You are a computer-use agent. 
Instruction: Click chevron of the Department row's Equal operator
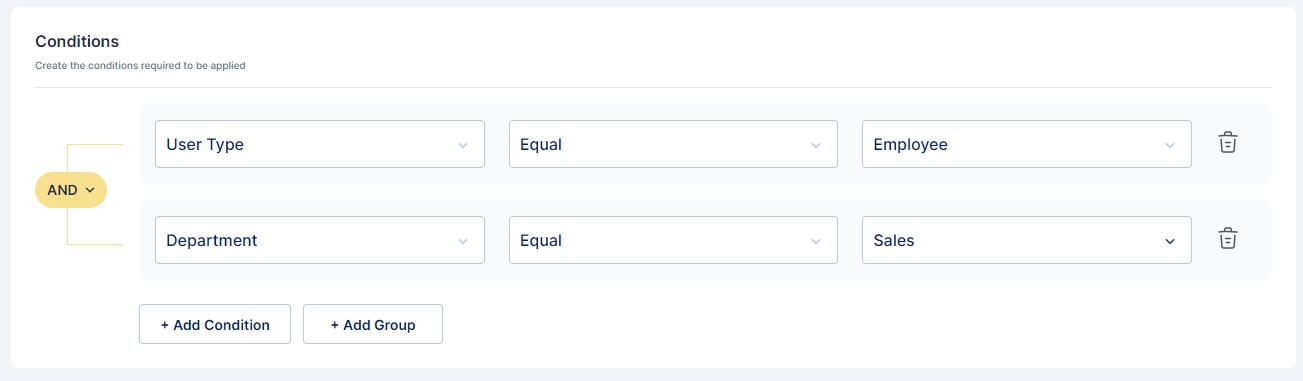tap(816, 241)
